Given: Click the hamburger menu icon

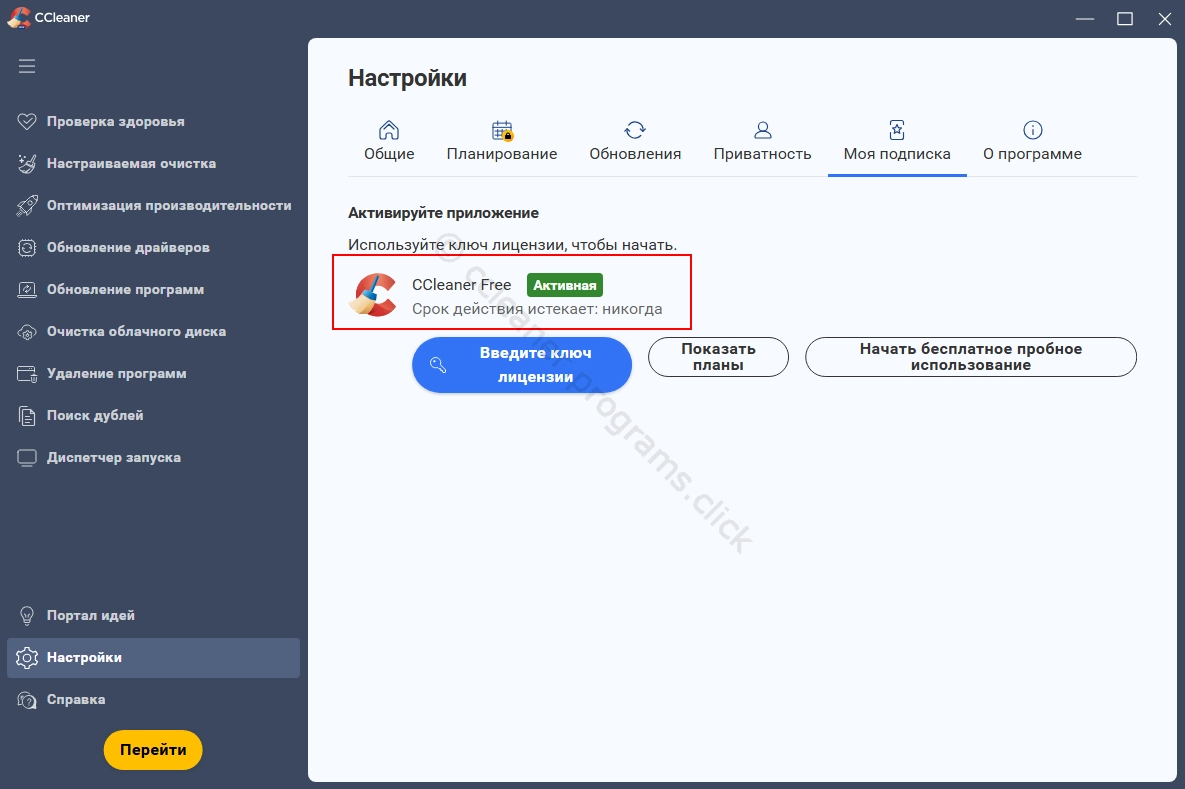Looking at the screenshot, I should 27,66.
